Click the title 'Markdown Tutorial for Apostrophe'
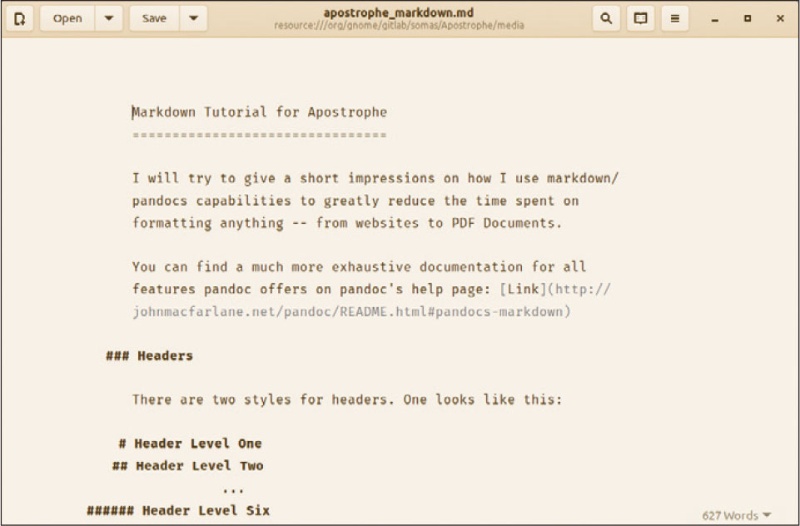800x526 pixels. pyautogui.click(x=260, y=112)
